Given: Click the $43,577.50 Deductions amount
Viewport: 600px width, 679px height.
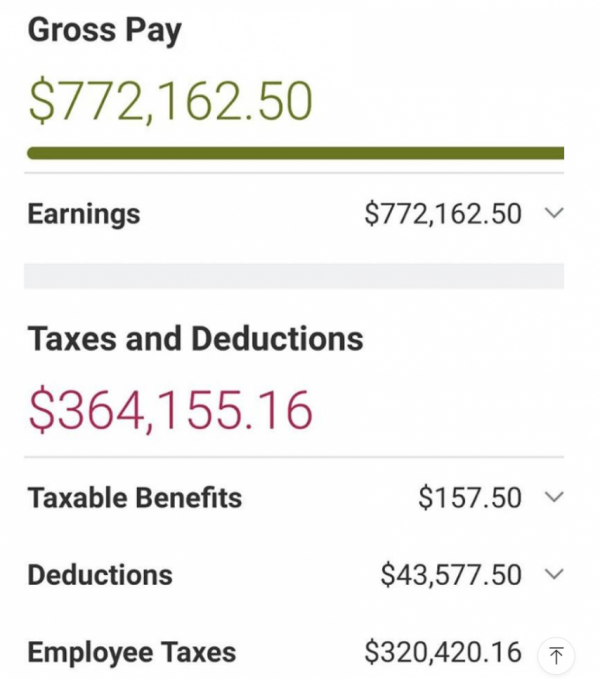Looking at the screenshot, I should click(x=451, y=575).
